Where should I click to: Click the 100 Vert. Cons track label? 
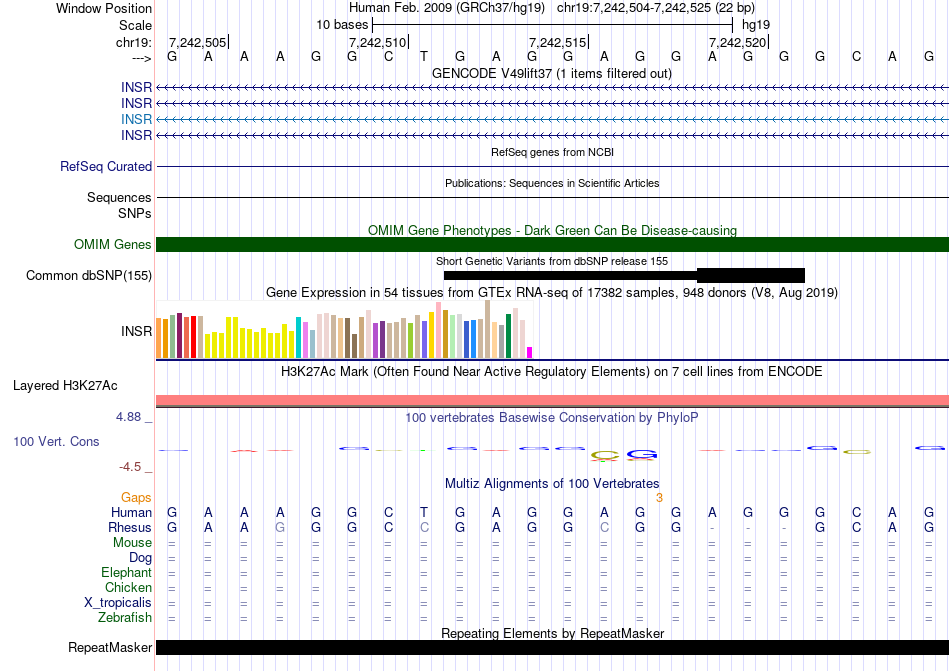(x=56, y=441)
